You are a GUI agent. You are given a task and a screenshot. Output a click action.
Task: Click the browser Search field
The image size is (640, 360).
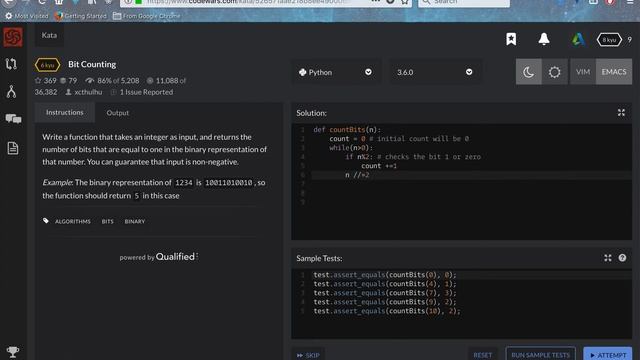coord(464,3)
